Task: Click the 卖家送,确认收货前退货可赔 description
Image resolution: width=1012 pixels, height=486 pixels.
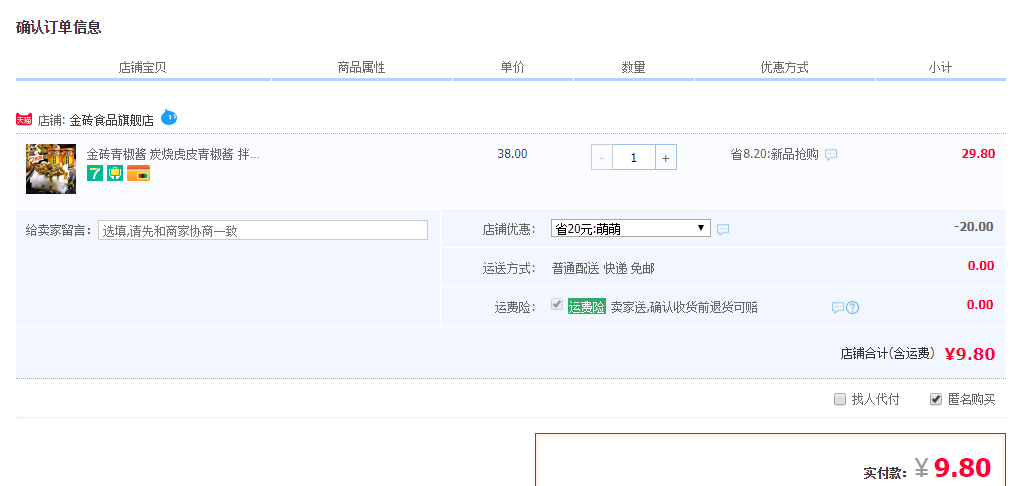Action: click(x=684, y=307)
